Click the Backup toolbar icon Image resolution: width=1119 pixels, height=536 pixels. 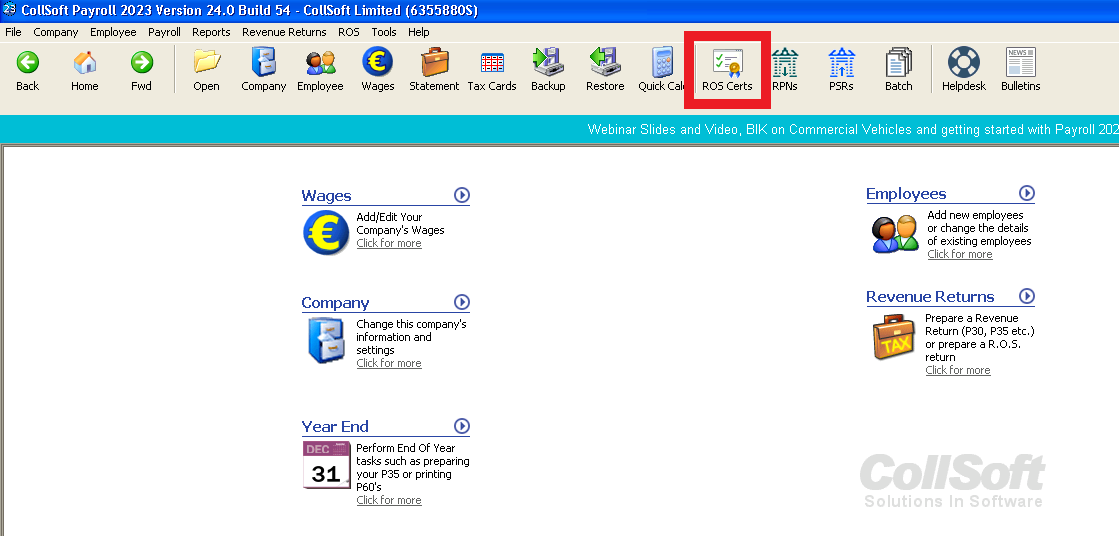point(547,68)
